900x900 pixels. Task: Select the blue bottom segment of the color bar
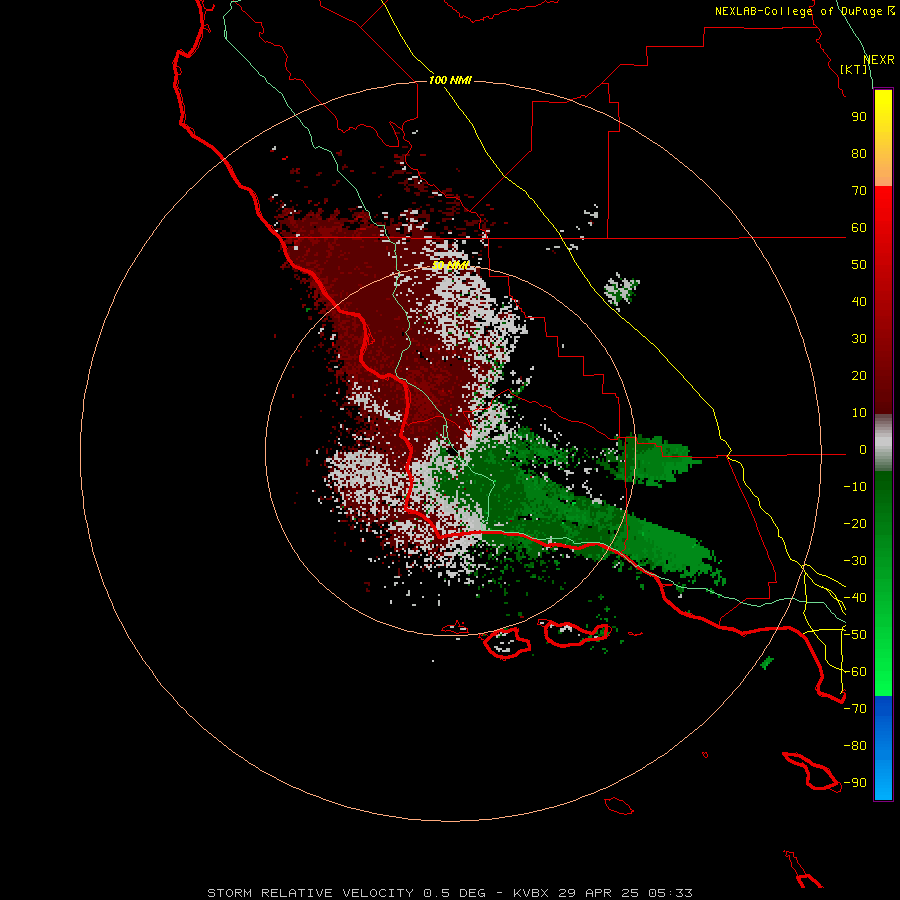[x=883, y=748]
